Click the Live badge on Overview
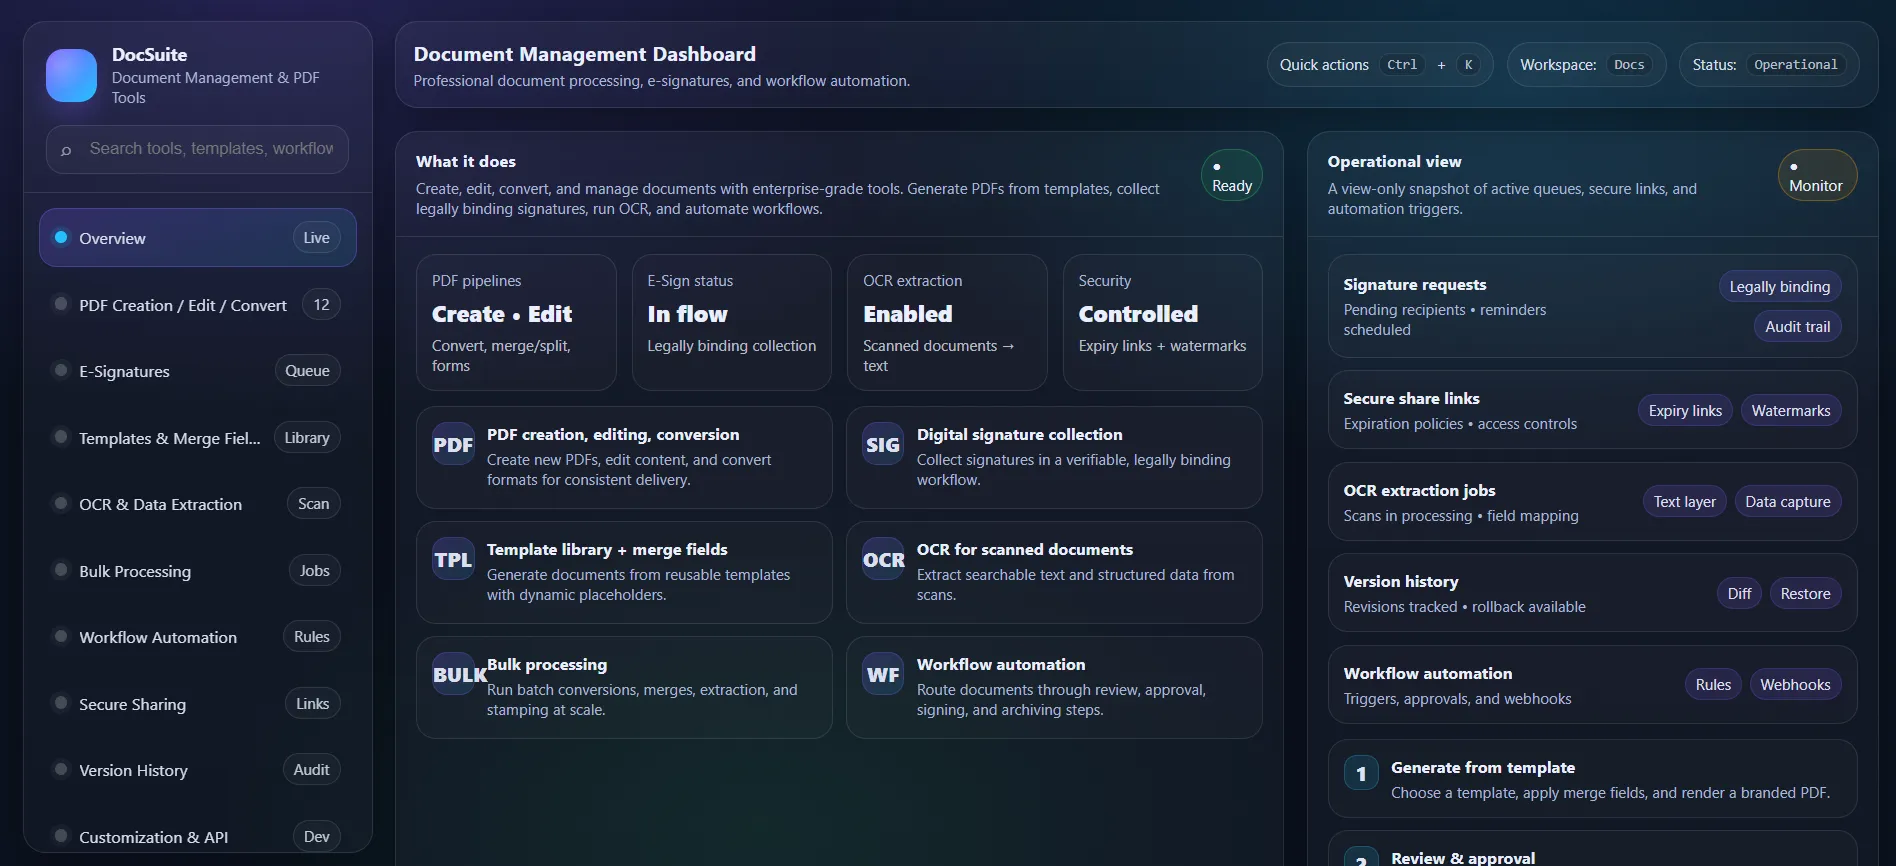This screenshot has width=1896, height=866. (x=316, y=238)
